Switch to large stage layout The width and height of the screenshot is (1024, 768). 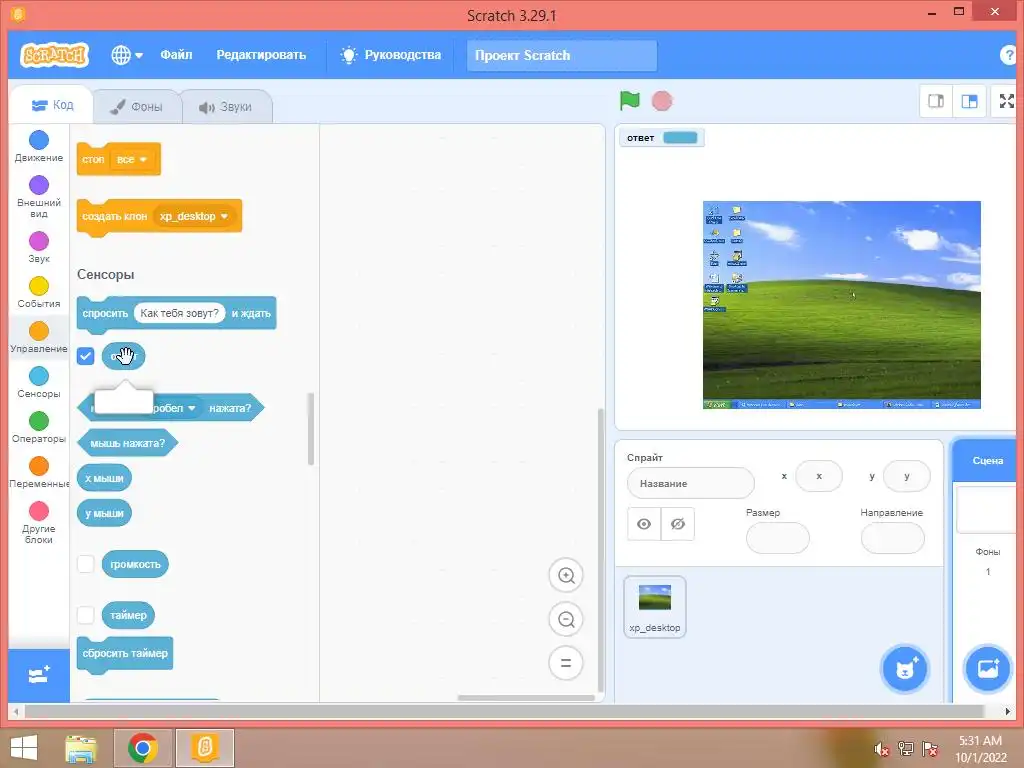(x=969, y=101)
